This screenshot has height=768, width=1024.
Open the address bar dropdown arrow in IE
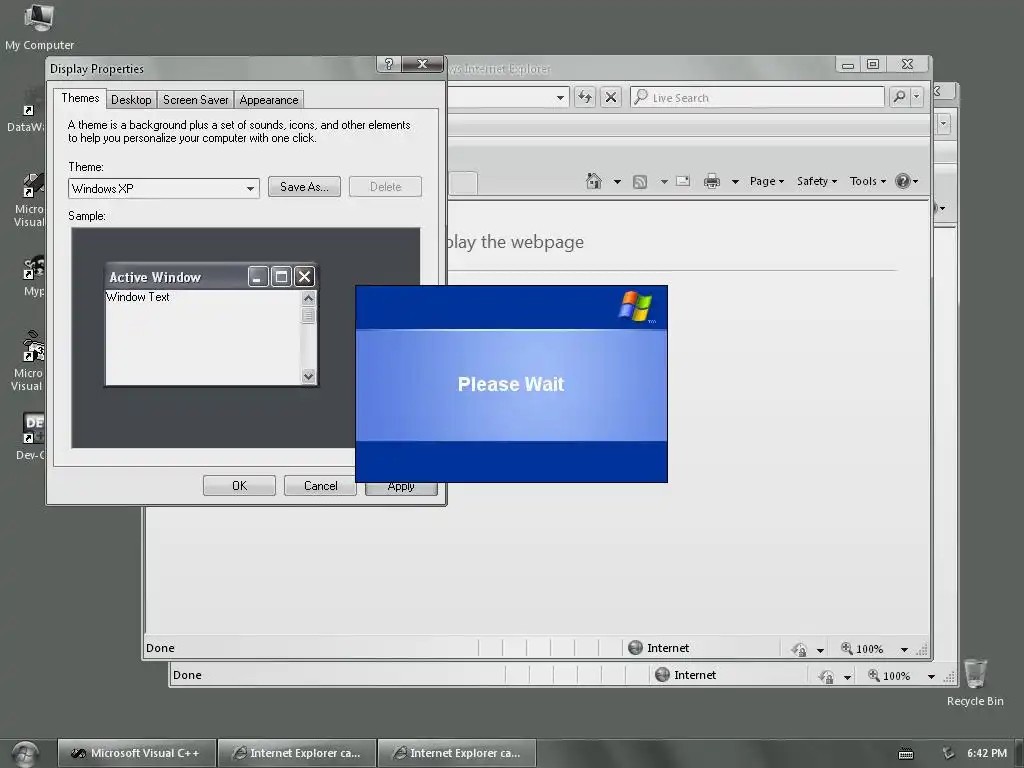tap(560, 98)
